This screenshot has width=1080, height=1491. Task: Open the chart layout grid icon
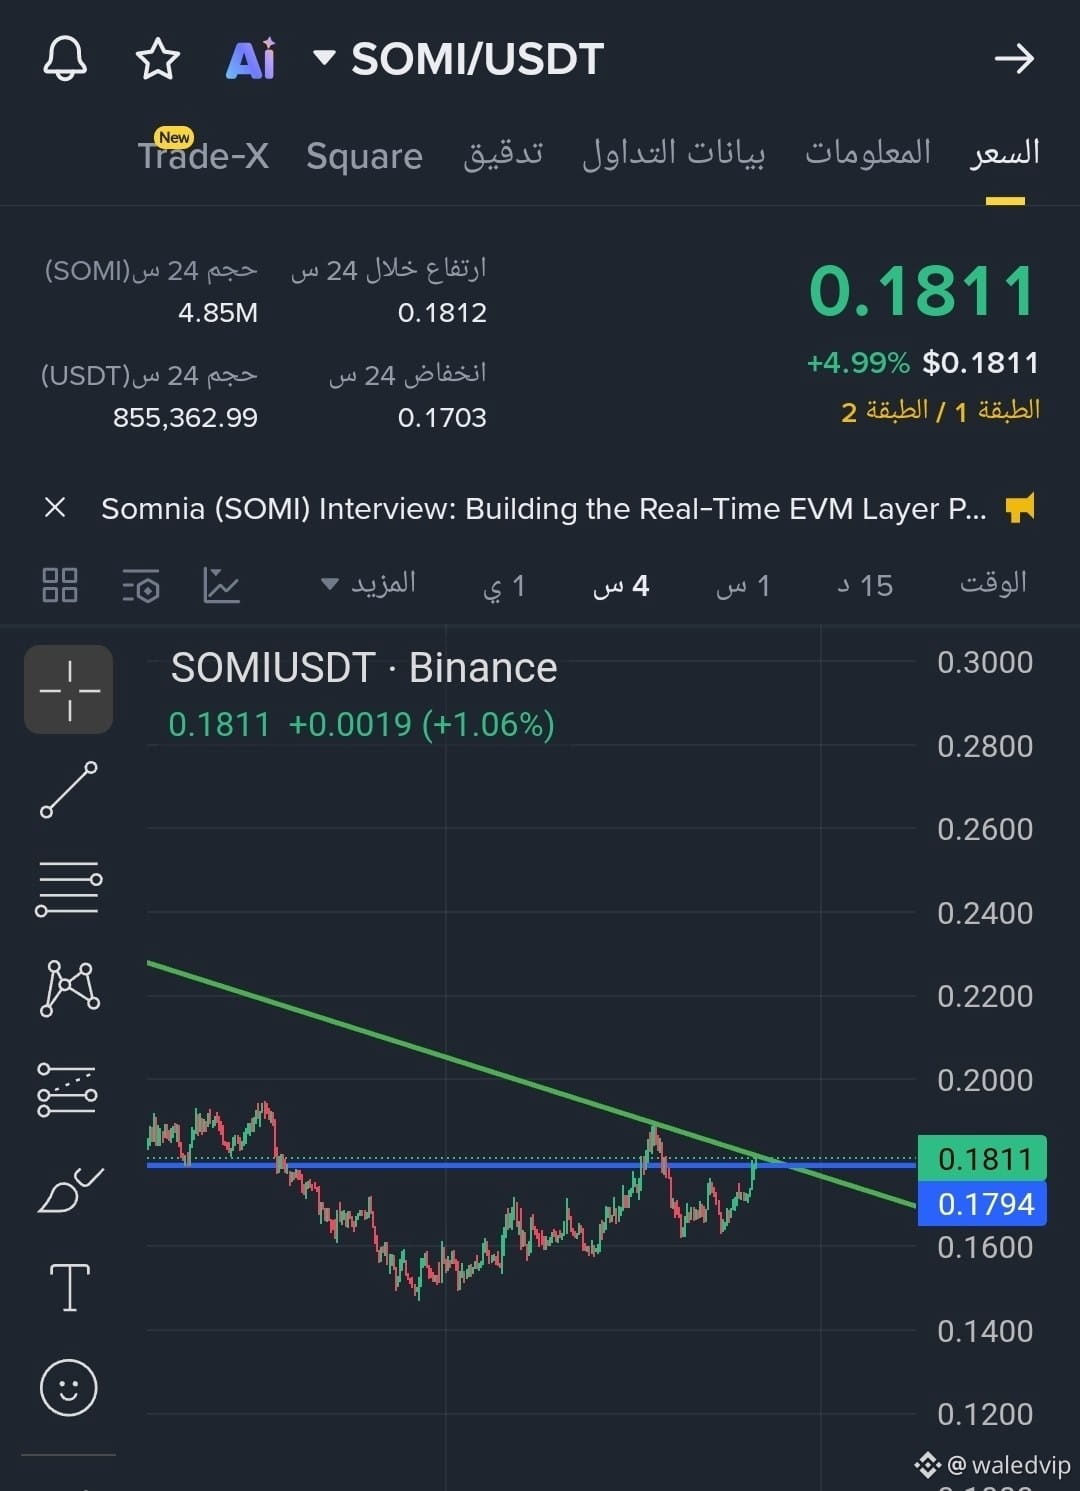click(60, 585)
